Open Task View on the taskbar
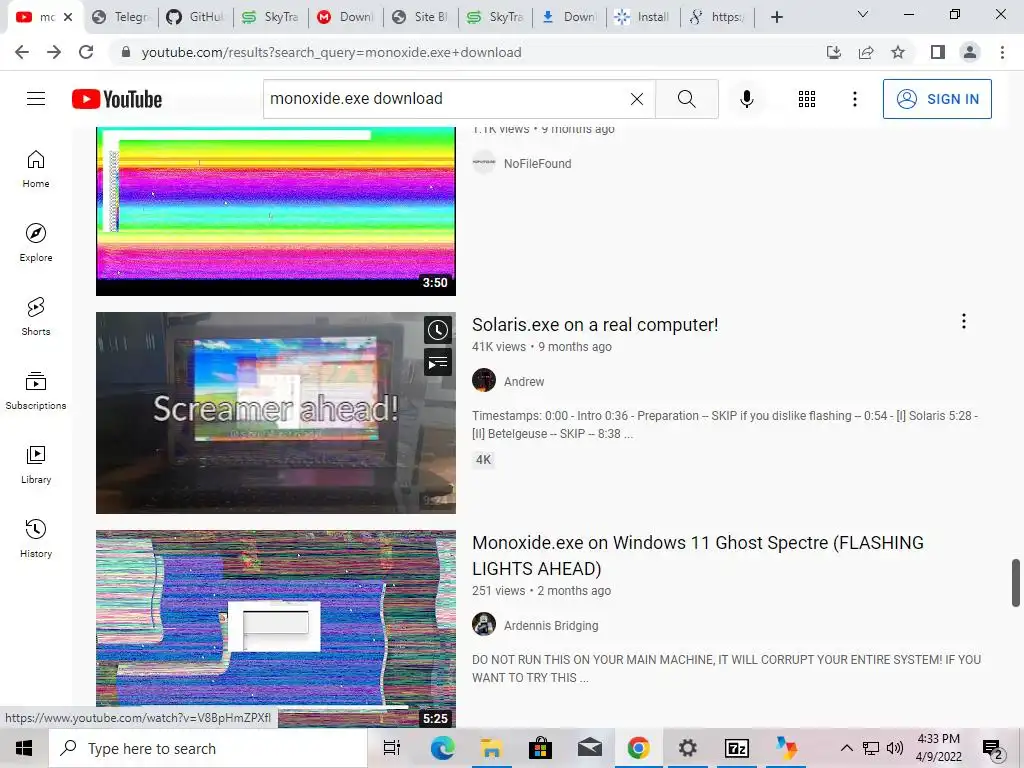Screen dimensions: 1024x768 (392, 748)
